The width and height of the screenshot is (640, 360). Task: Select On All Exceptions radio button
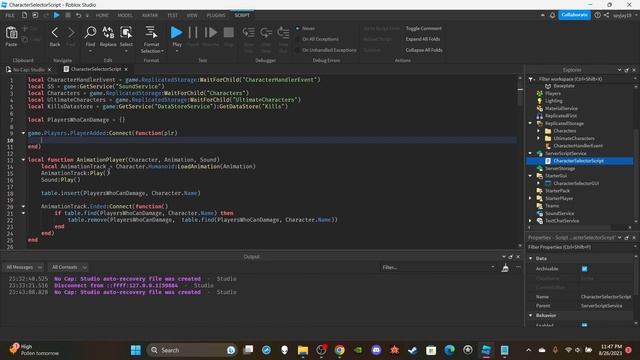click(x=298, y=39)
